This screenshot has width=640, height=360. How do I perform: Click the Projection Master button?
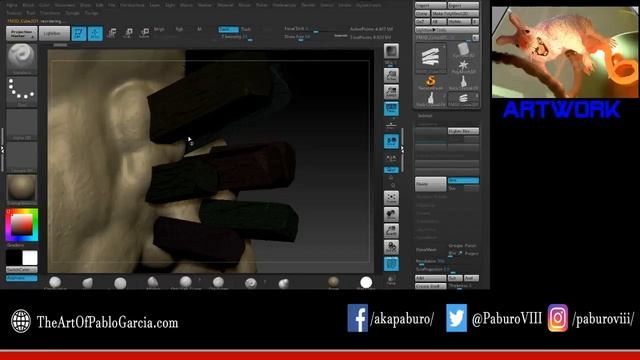tap(22, 33)
